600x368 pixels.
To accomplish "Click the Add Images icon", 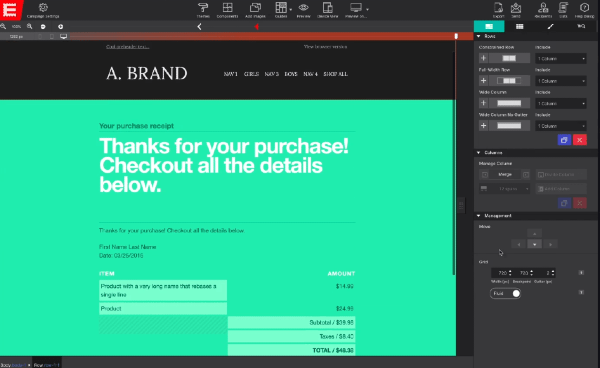I will [255, 7].
